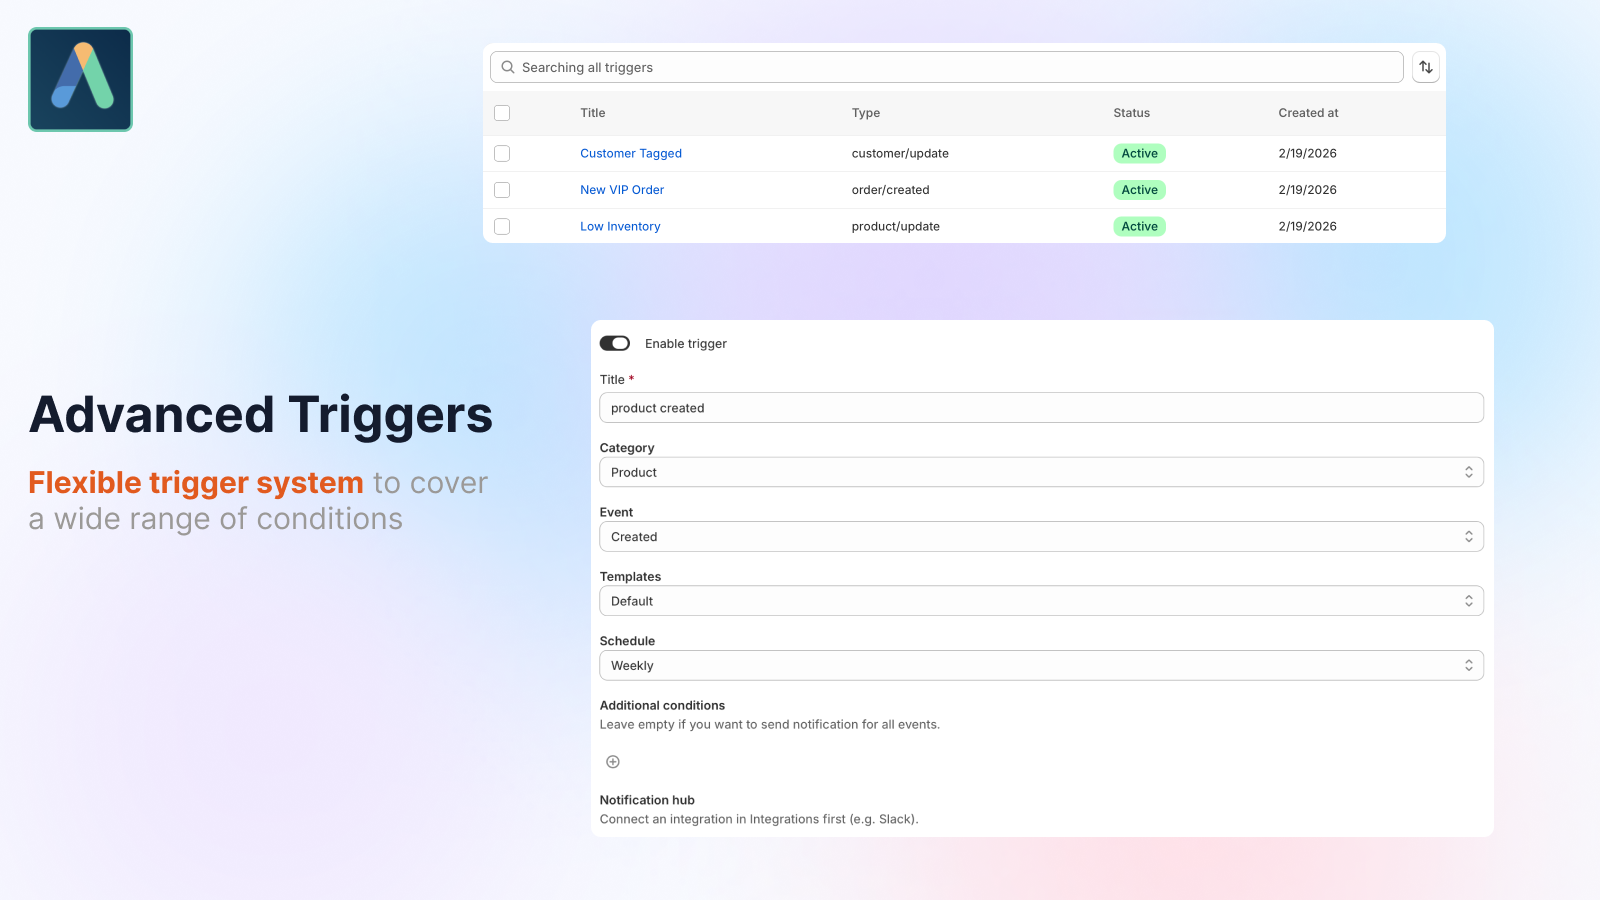Check the select-all checkbox in table header

pyautogui.click(x=502, y=113)
